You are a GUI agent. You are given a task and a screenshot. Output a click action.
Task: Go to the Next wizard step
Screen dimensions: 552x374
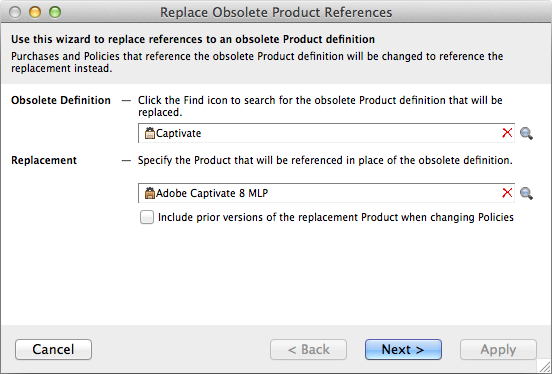point(403,349)
